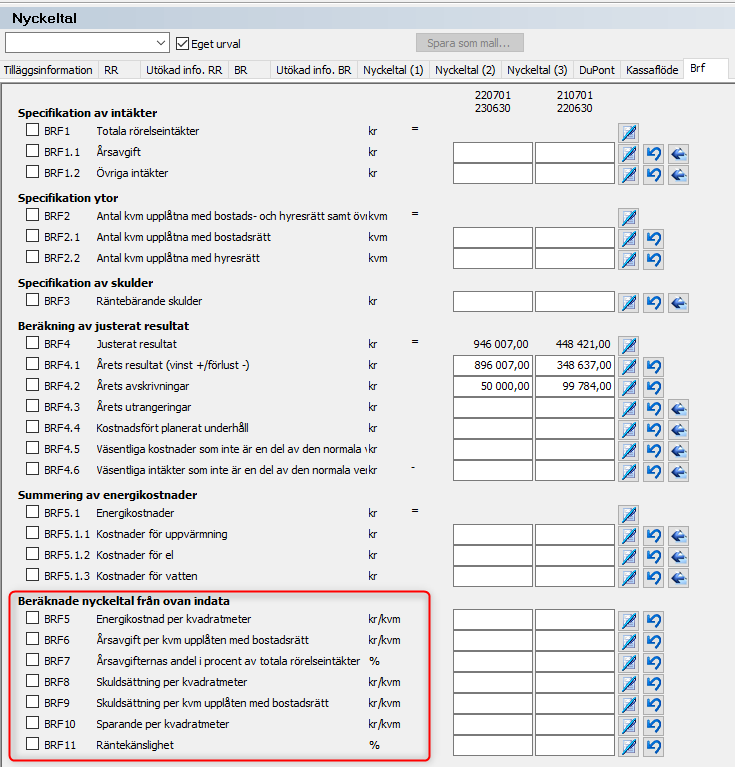Click the BRF3 Räntebärande skulder field for 210701-220630
Screen dimensions: 735x767
pos(575,302)
